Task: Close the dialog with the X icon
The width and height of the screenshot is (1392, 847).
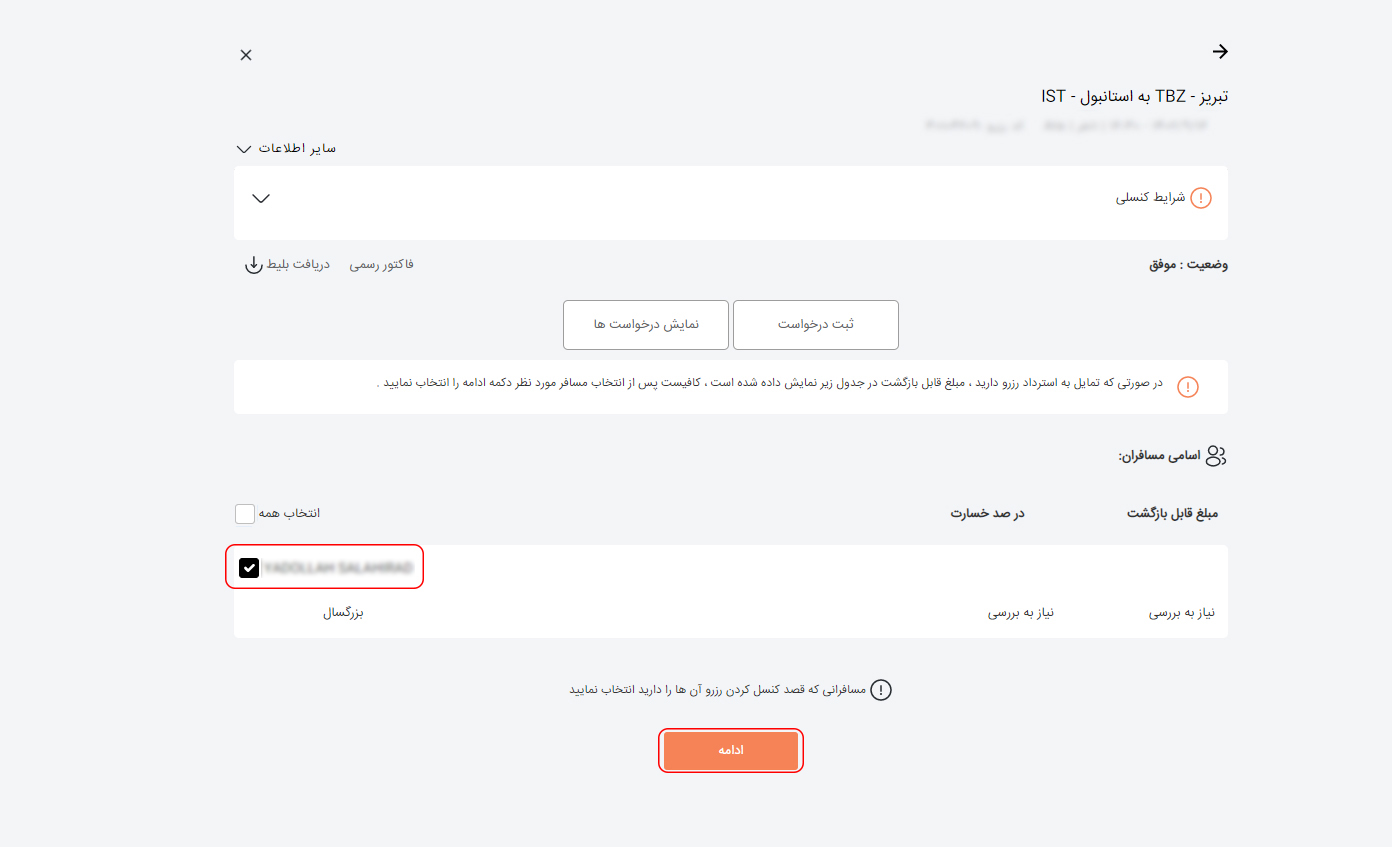Action: coord(246,55)
